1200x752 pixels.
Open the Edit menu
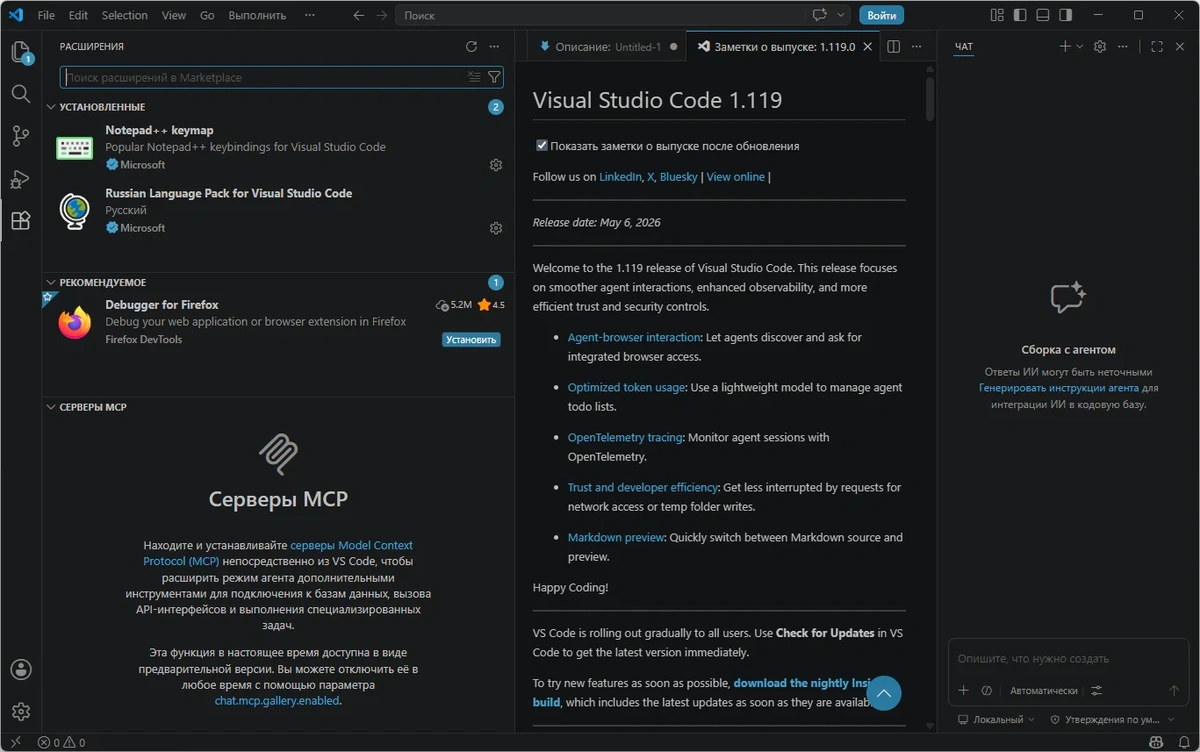coord(78,15)
